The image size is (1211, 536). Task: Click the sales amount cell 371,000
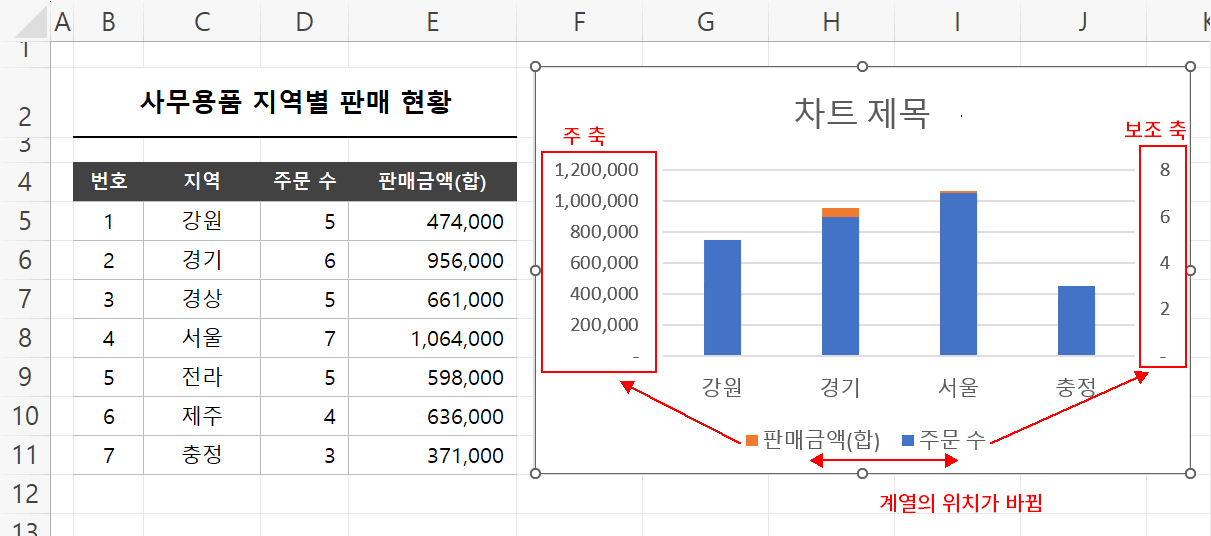coord(432,455)
